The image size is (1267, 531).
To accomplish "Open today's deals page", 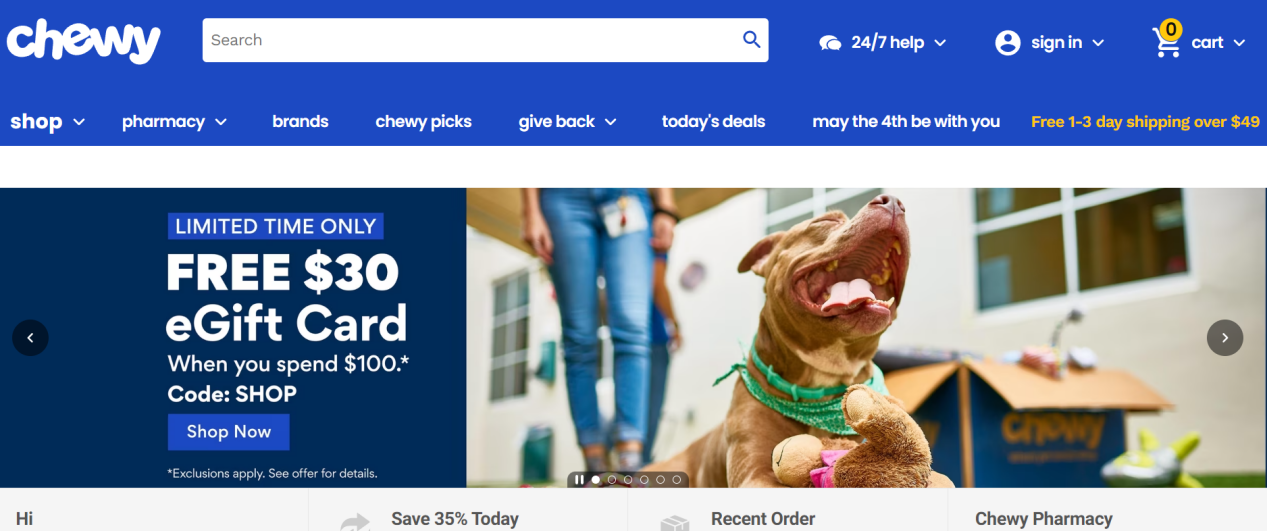I will tap(713, 121).
